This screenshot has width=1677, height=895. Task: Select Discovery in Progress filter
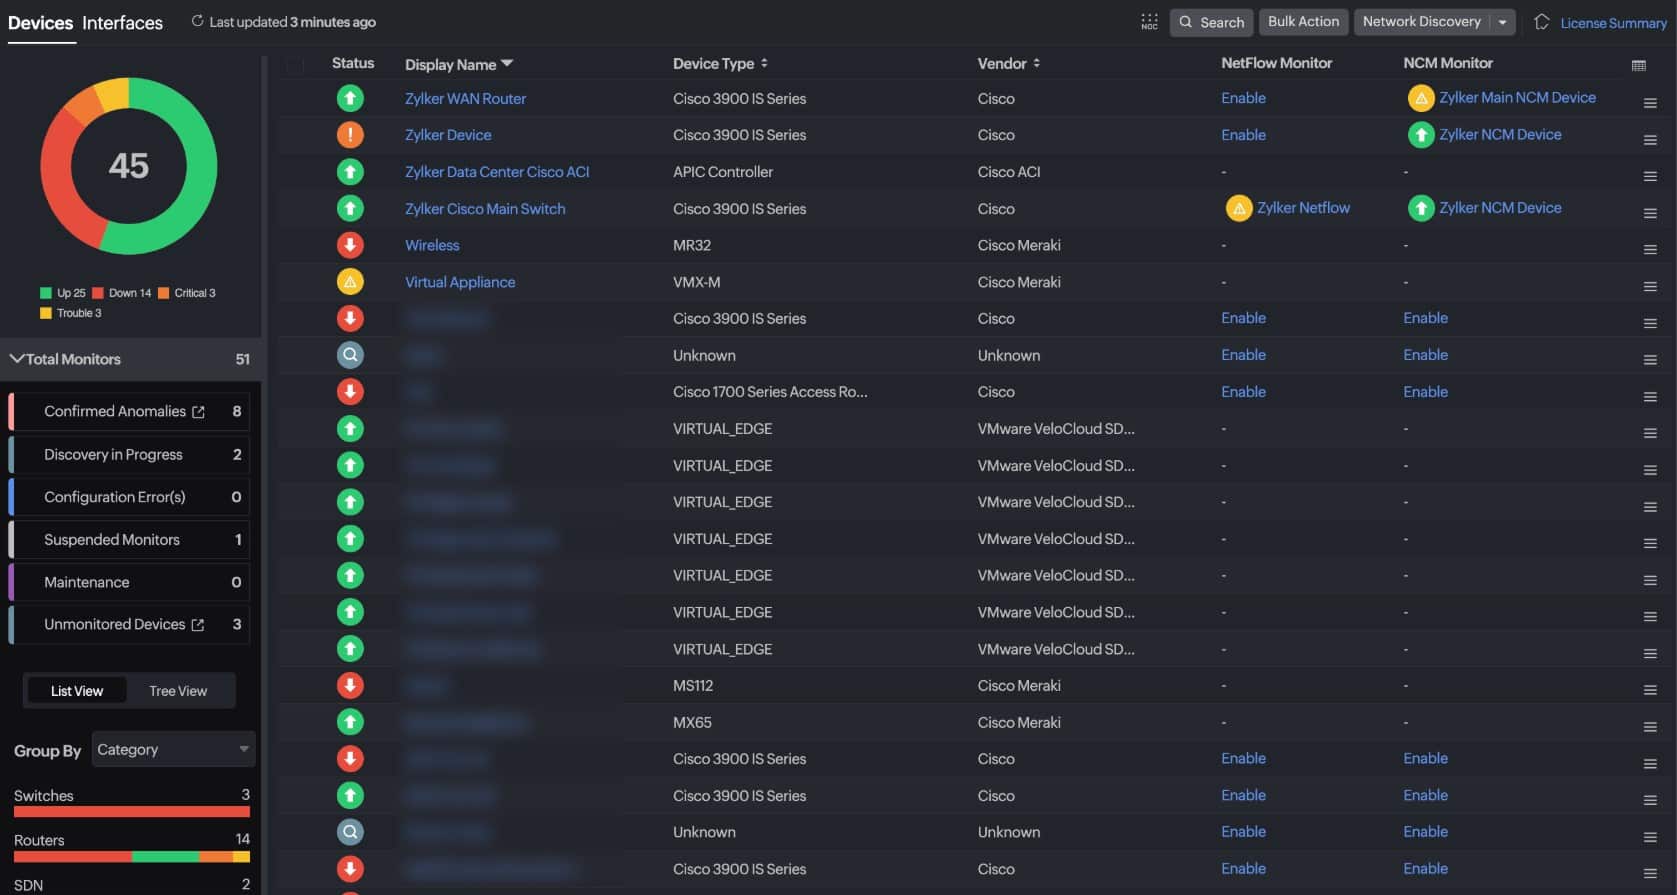click(x=129, y=455)
